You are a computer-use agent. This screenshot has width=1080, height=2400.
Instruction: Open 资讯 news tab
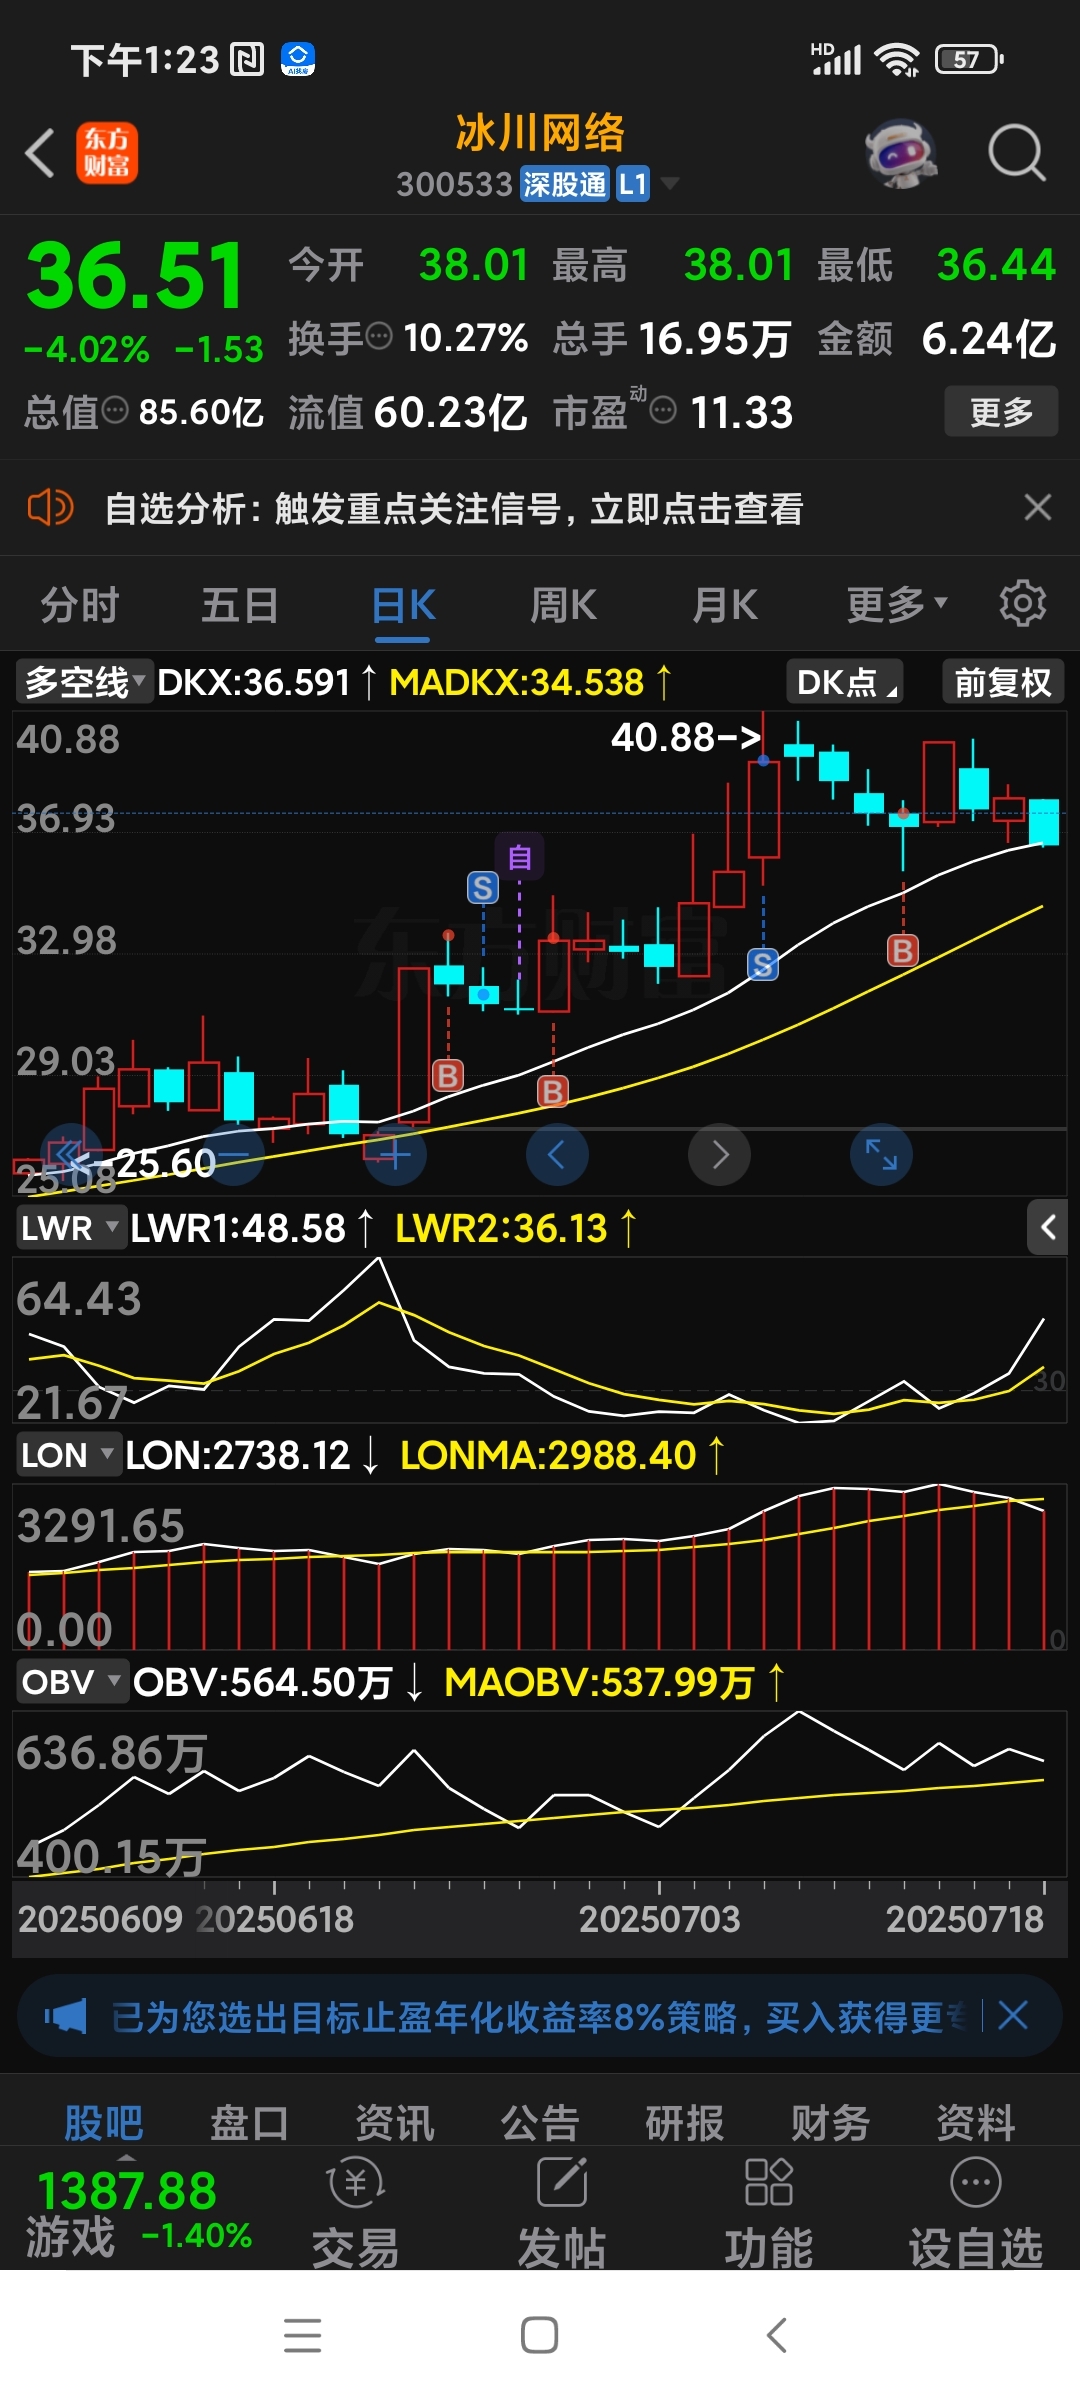[394, 2122]
